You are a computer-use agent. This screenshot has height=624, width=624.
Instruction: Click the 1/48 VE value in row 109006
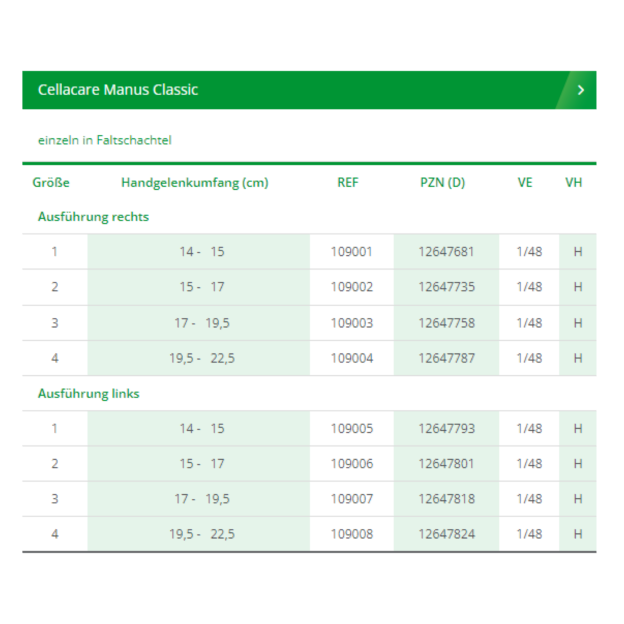[529, 464]
